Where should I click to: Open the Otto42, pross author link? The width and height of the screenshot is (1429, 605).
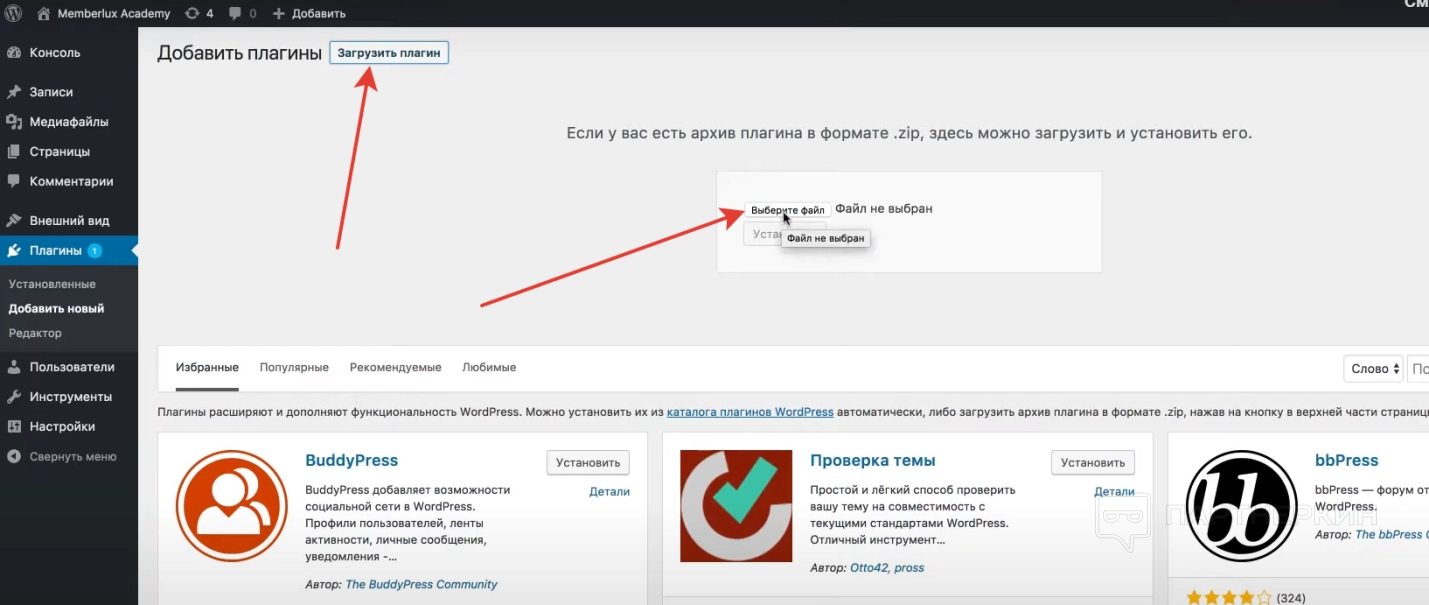pyautogui.click(x=887, y=567)
